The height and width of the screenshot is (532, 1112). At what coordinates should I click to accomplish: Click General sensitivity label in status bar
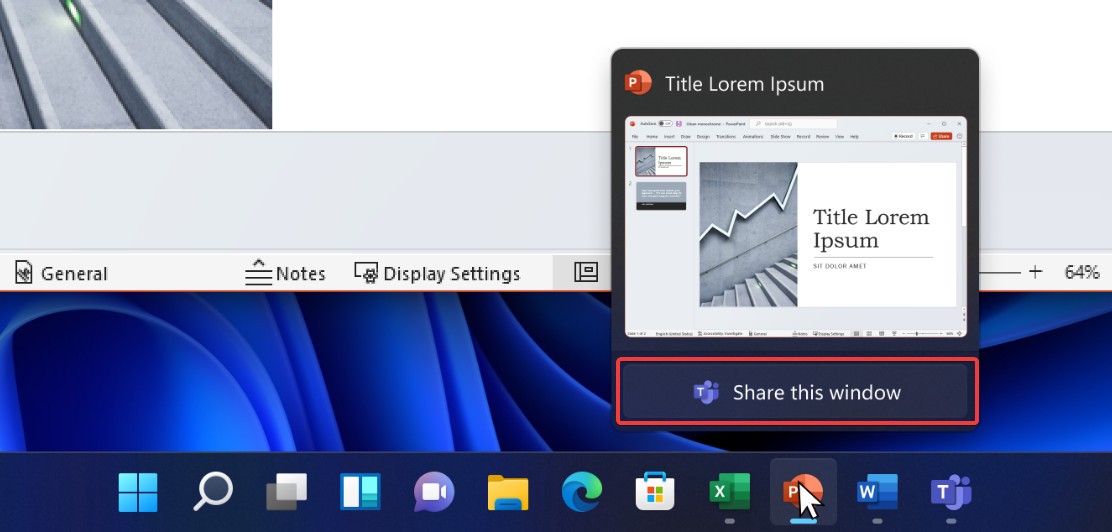pyautogui.click(x=61, y=273)
